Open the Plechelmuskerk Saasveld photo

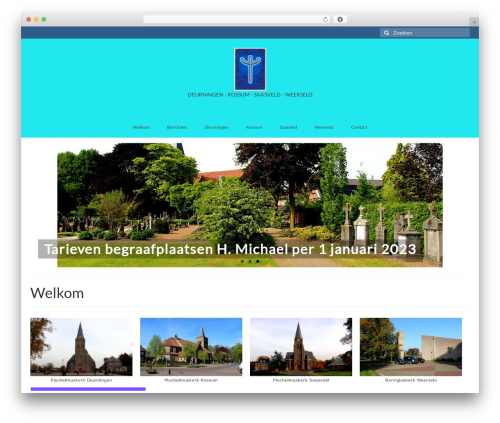pyautogui.click(x=301, y=347)
